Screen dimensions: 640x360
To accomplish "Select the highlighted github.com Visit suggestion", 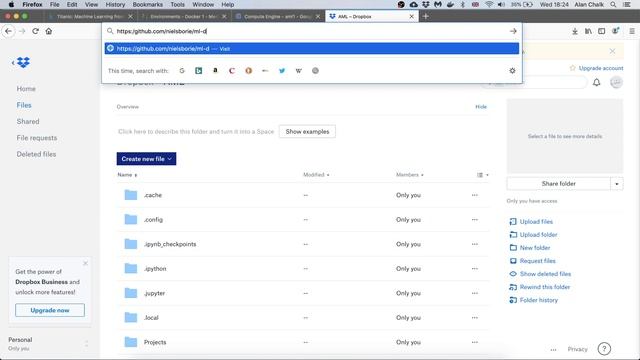I will tap(312, 49).
